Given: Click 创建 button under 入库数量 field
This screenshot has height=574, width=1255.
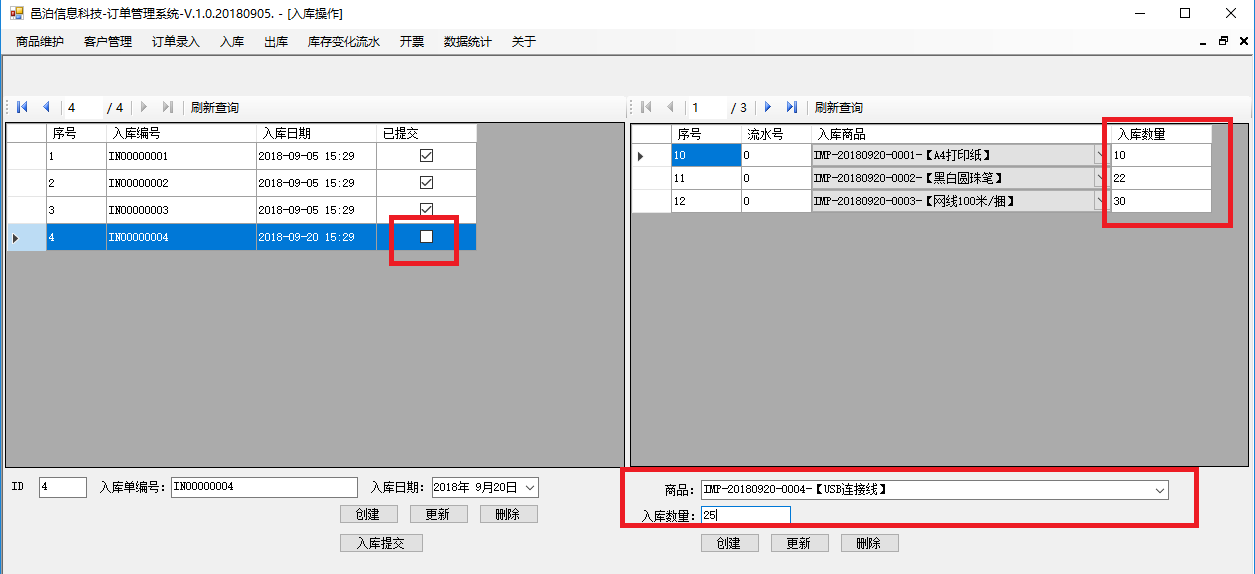Looking at the screenshot, I should coord(730,543).
